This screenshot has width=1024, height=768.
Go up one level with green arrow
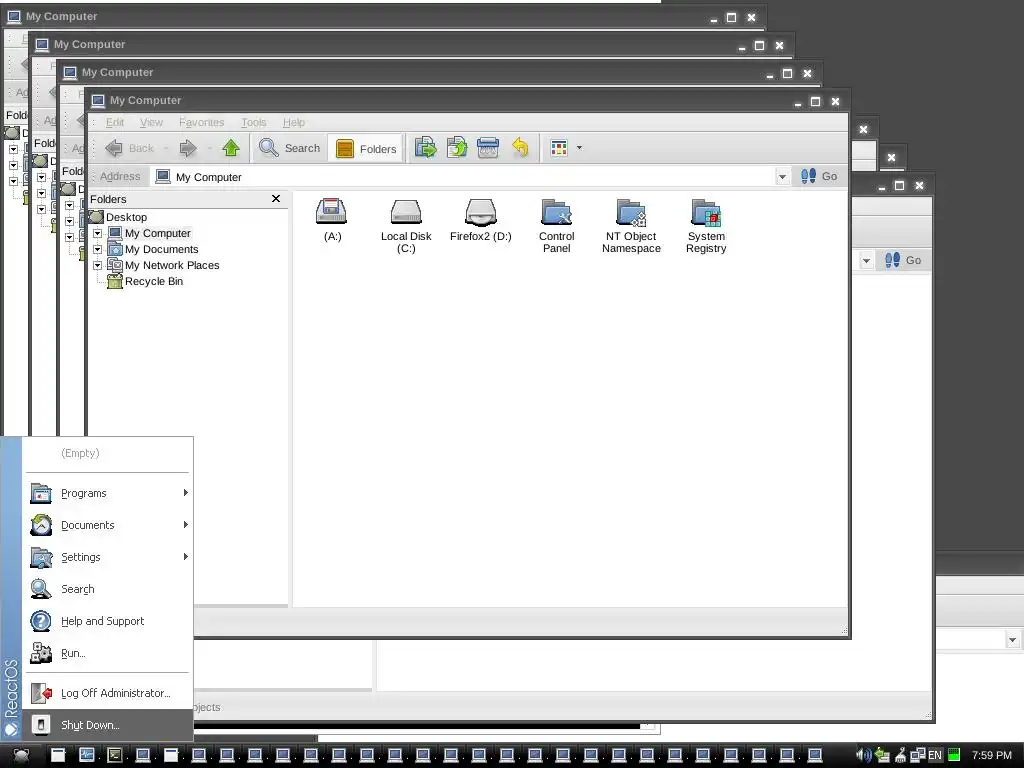(231, 148)
